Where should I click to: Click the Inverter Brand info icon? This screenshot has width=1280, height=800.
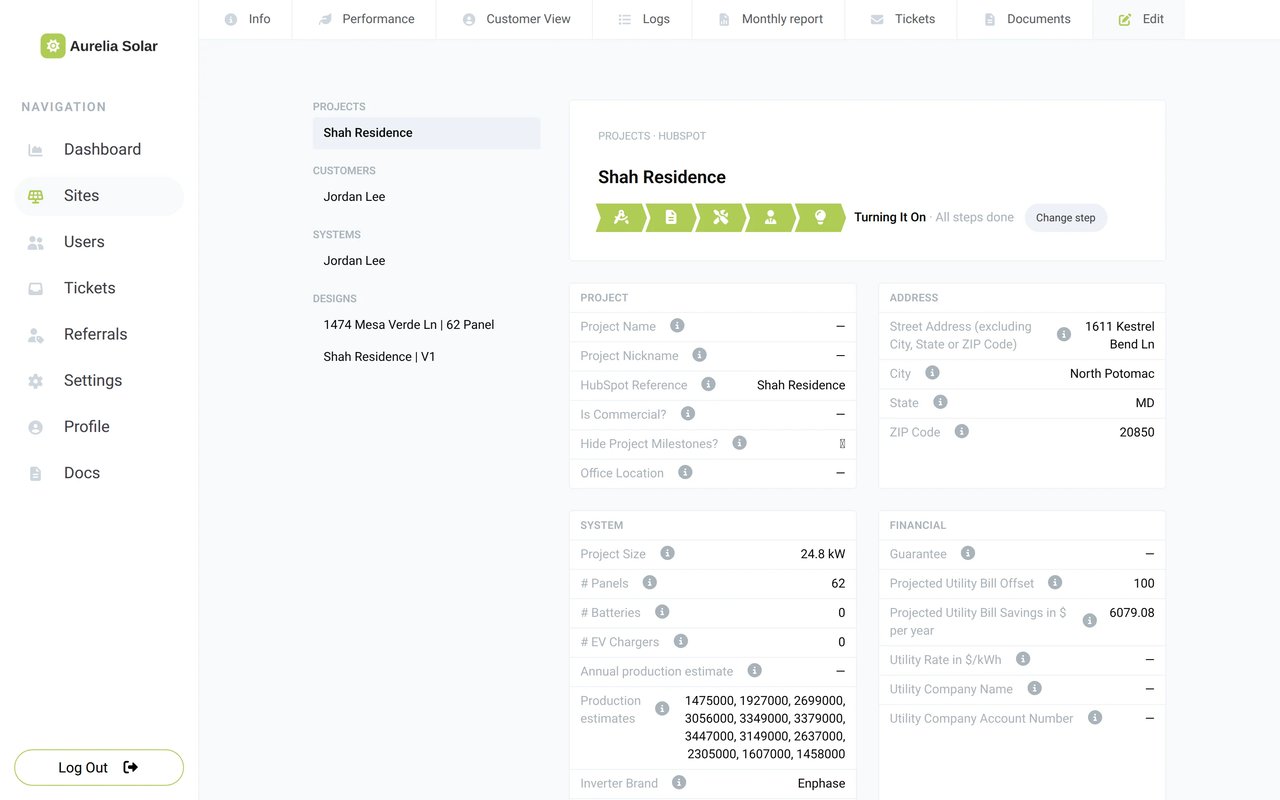(x=679, y=783)
